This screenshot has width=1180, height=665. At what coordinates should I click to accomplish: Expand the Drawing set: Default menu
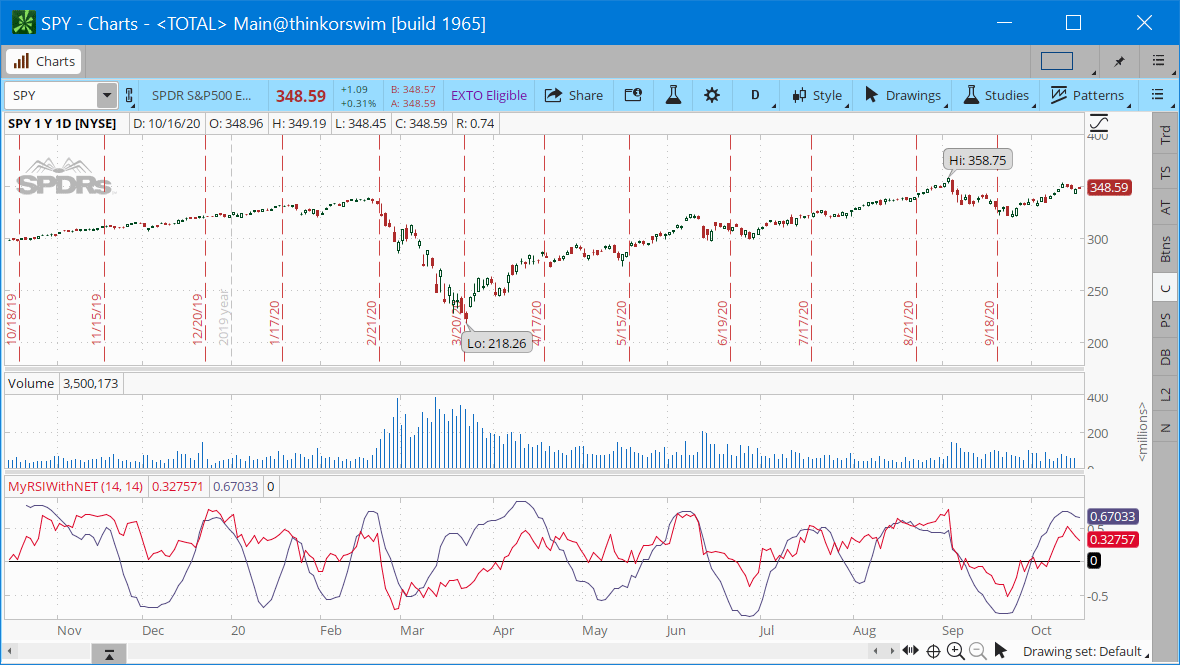[1082, 651]
